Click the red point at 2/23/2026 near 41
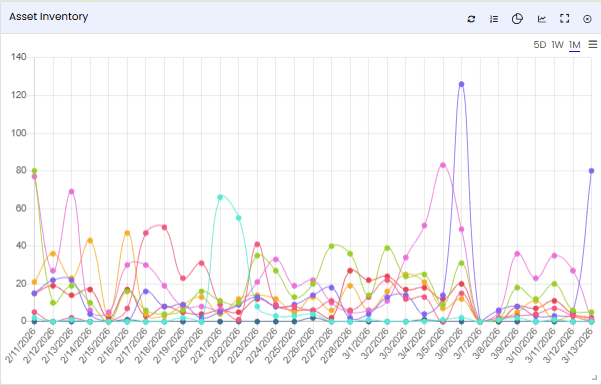 pyautogui.click(x=257, y=244)
